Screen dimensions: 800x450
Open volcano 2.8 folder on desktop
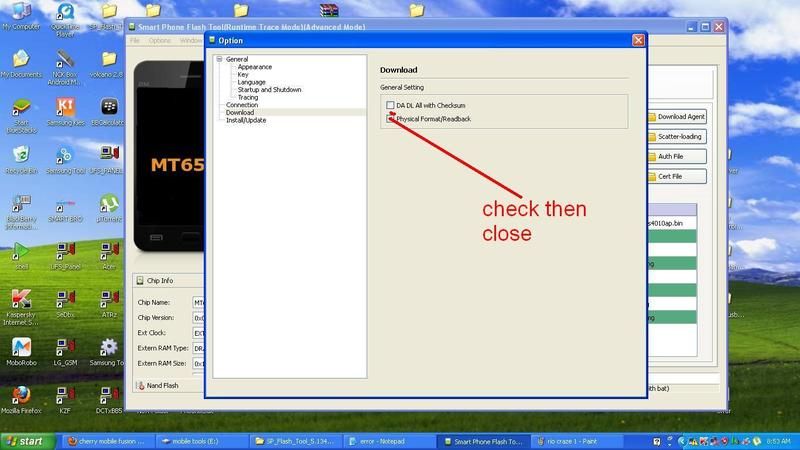[108, 64]
